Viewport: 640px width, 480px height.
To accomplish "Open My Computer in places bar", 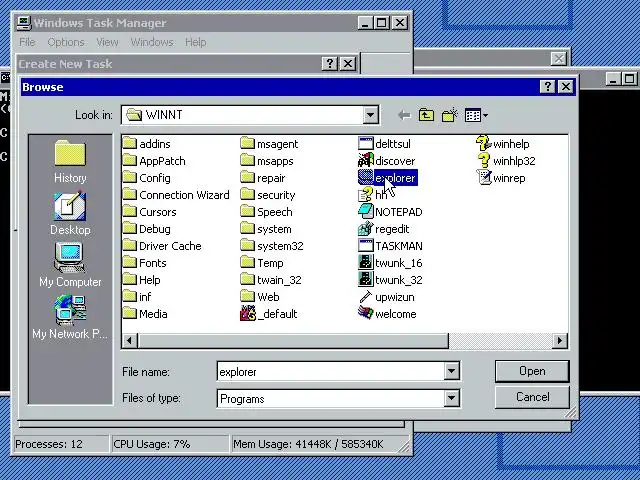I will [x=70, y=265].
